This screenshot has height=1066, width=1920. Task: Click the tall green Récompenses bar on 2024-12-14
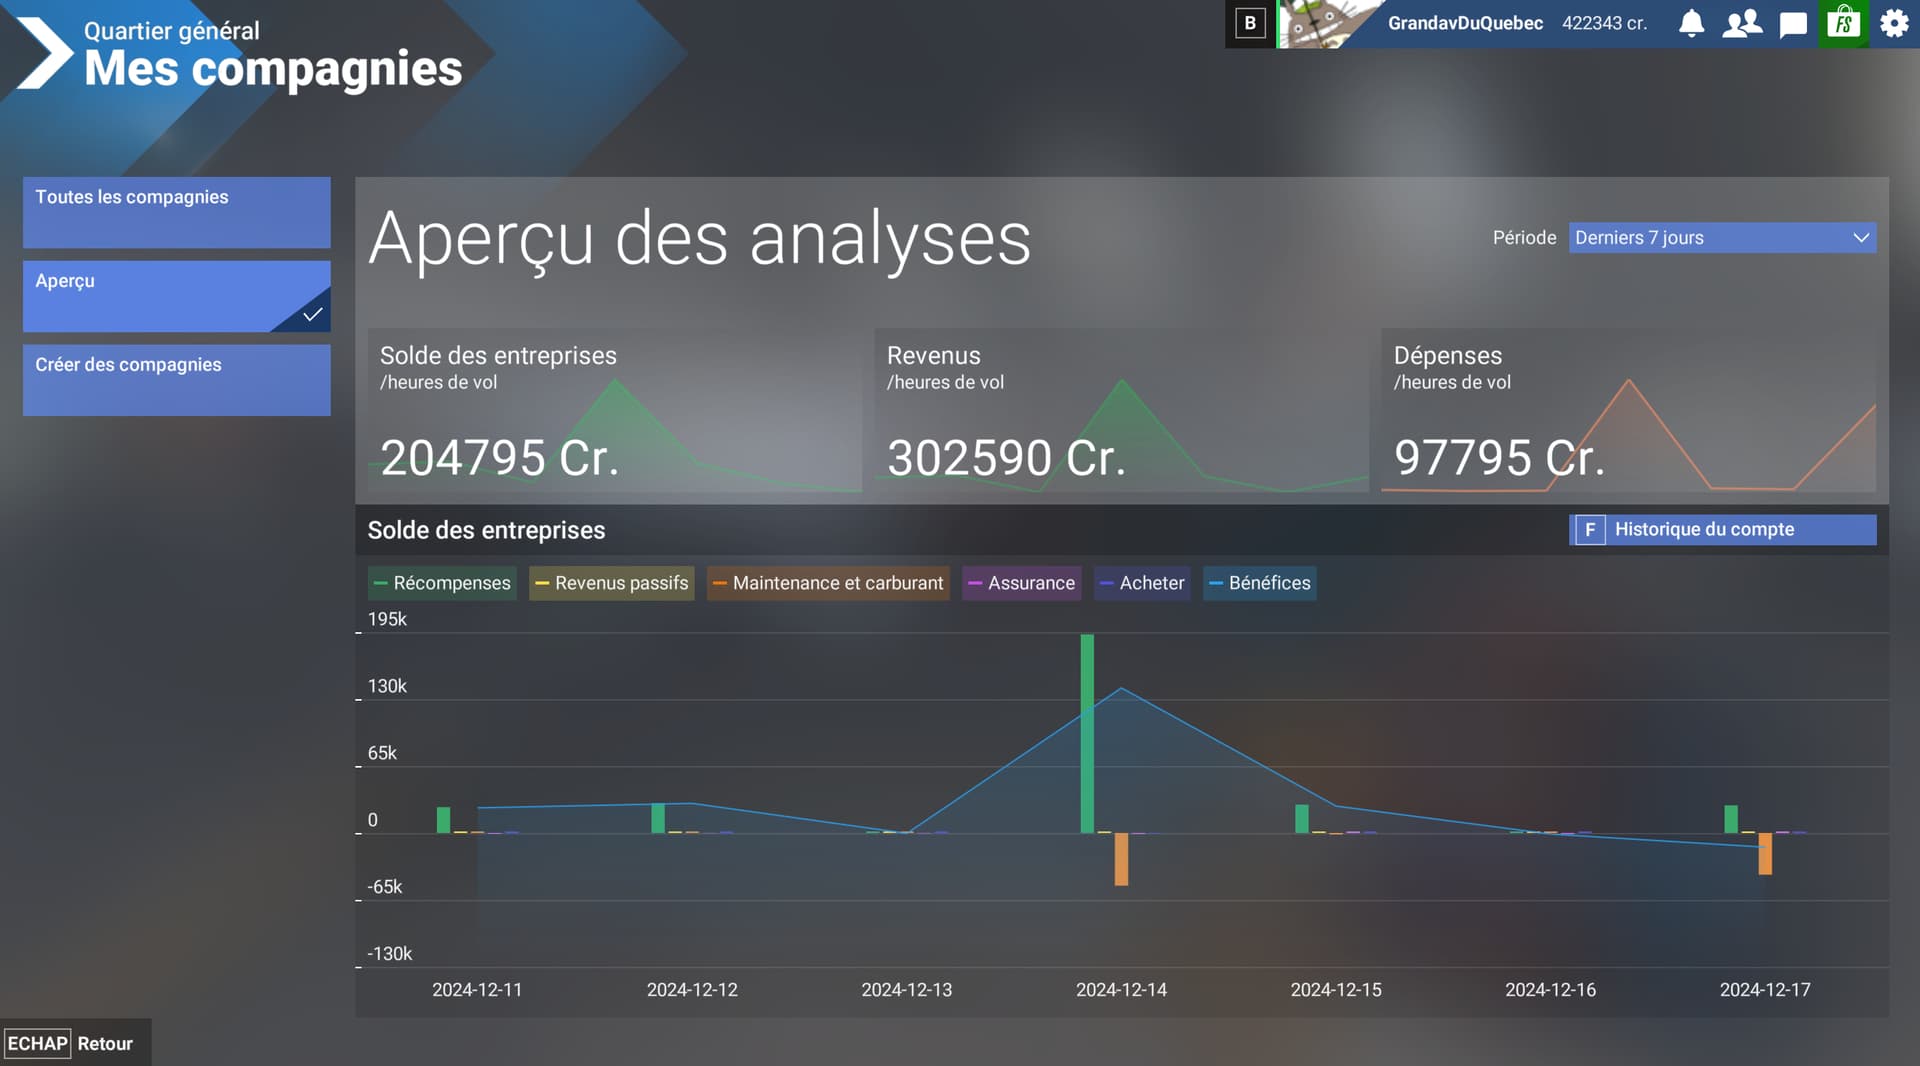tap(1087, 733)
